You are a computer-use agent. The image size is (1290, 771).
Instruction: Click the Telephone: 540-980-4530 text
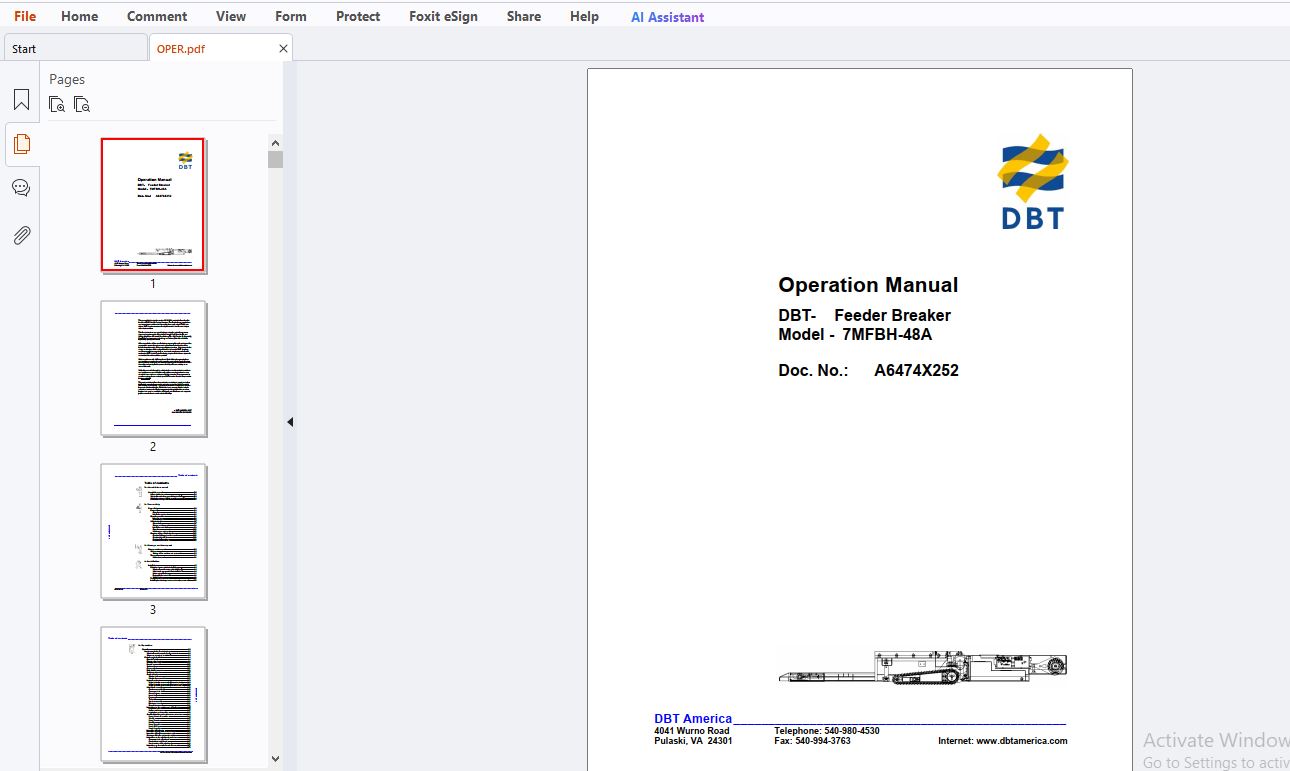click(827, 731)
